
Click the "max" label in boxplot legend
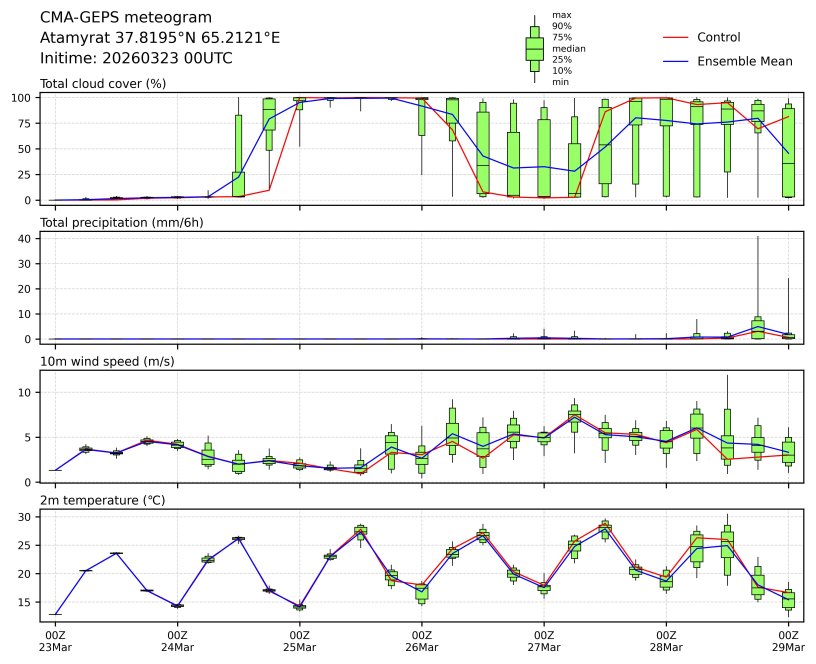[x=561, y=15]
